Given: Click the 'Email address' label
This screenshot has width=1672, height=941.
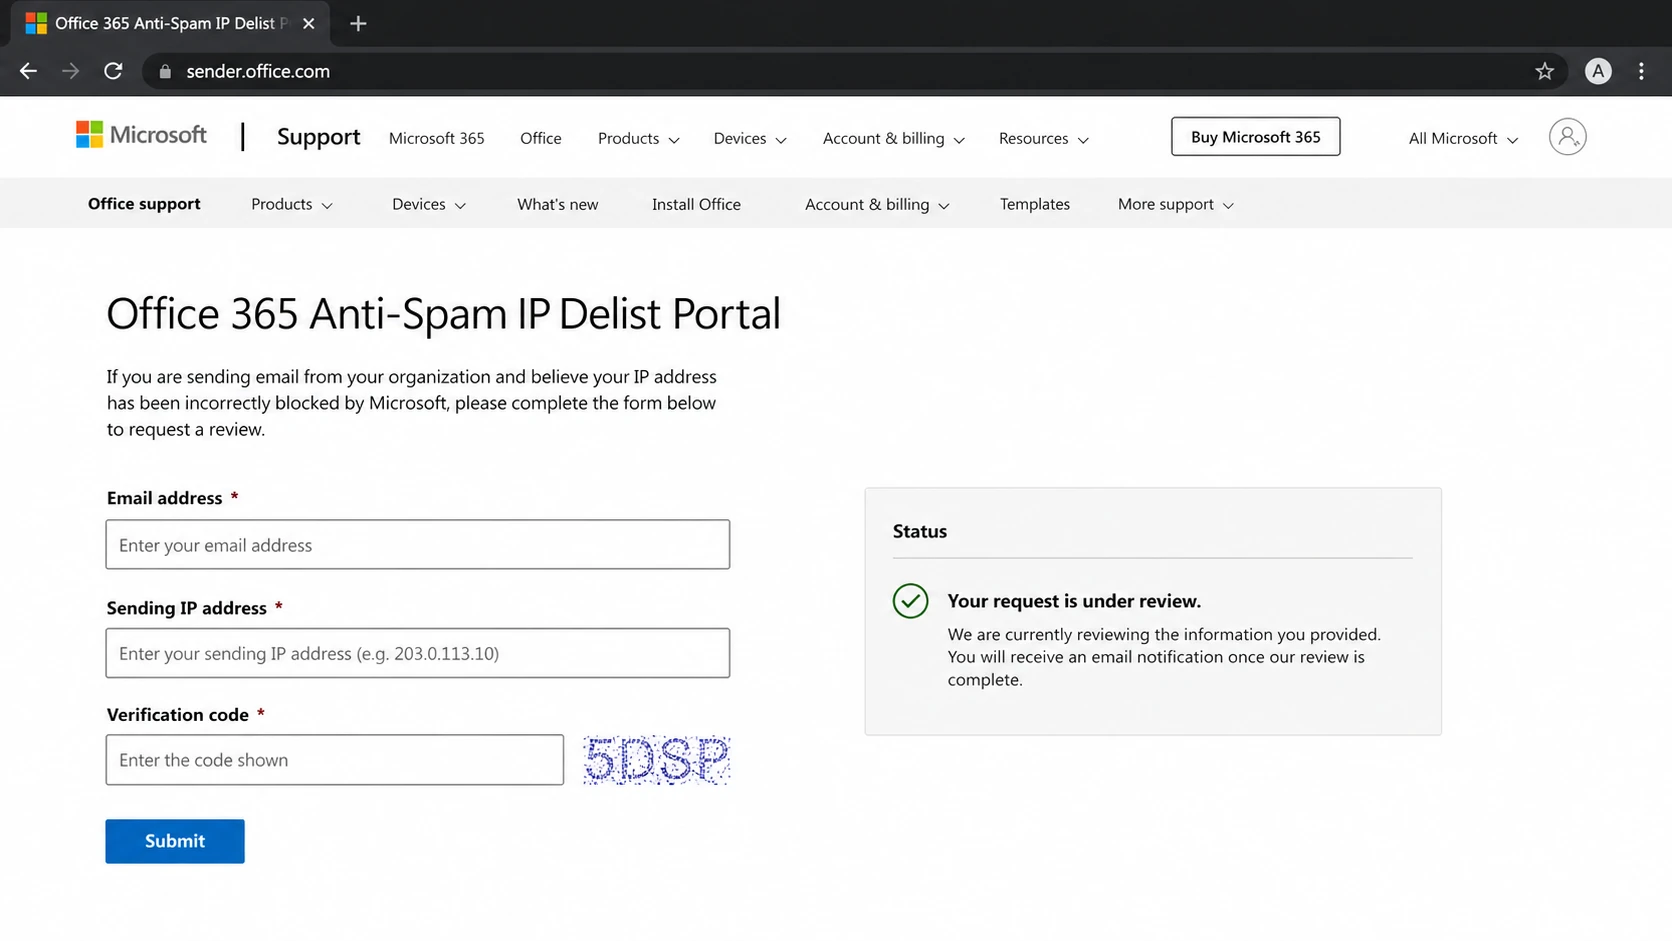Looking at the screenshot, I should tap(165, 498).
